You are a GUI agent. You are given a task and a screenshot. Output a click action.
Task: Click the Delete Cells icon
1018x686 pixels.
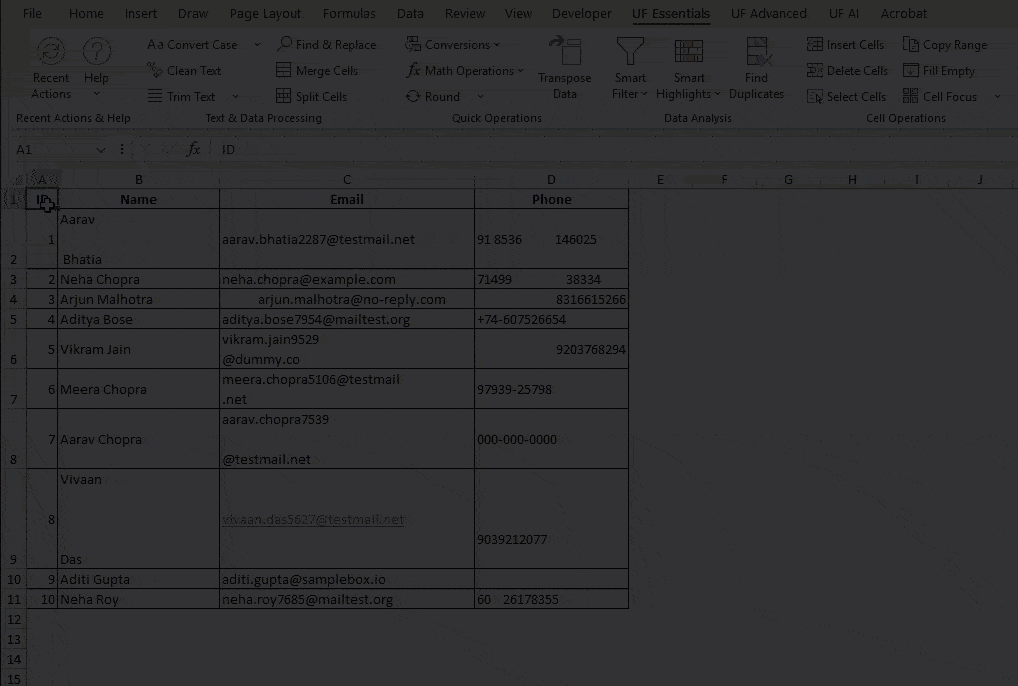coord(845,70)
